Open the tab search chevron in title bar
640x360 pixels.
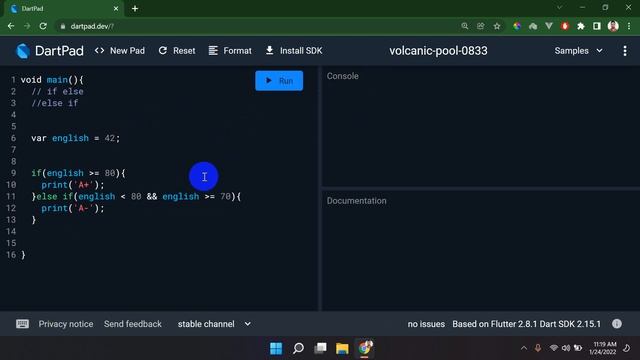[560, 7]
